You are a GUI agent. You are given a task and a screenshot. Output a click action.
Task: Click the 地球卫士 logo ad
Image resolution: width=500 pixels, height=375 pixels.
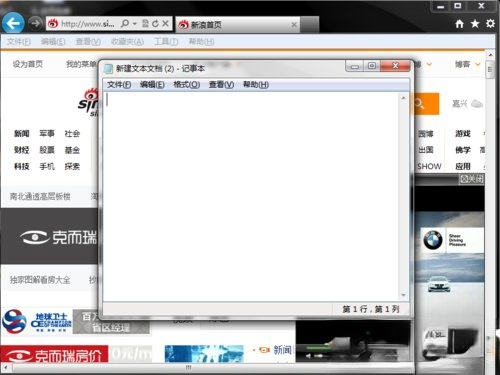[37, 322]
